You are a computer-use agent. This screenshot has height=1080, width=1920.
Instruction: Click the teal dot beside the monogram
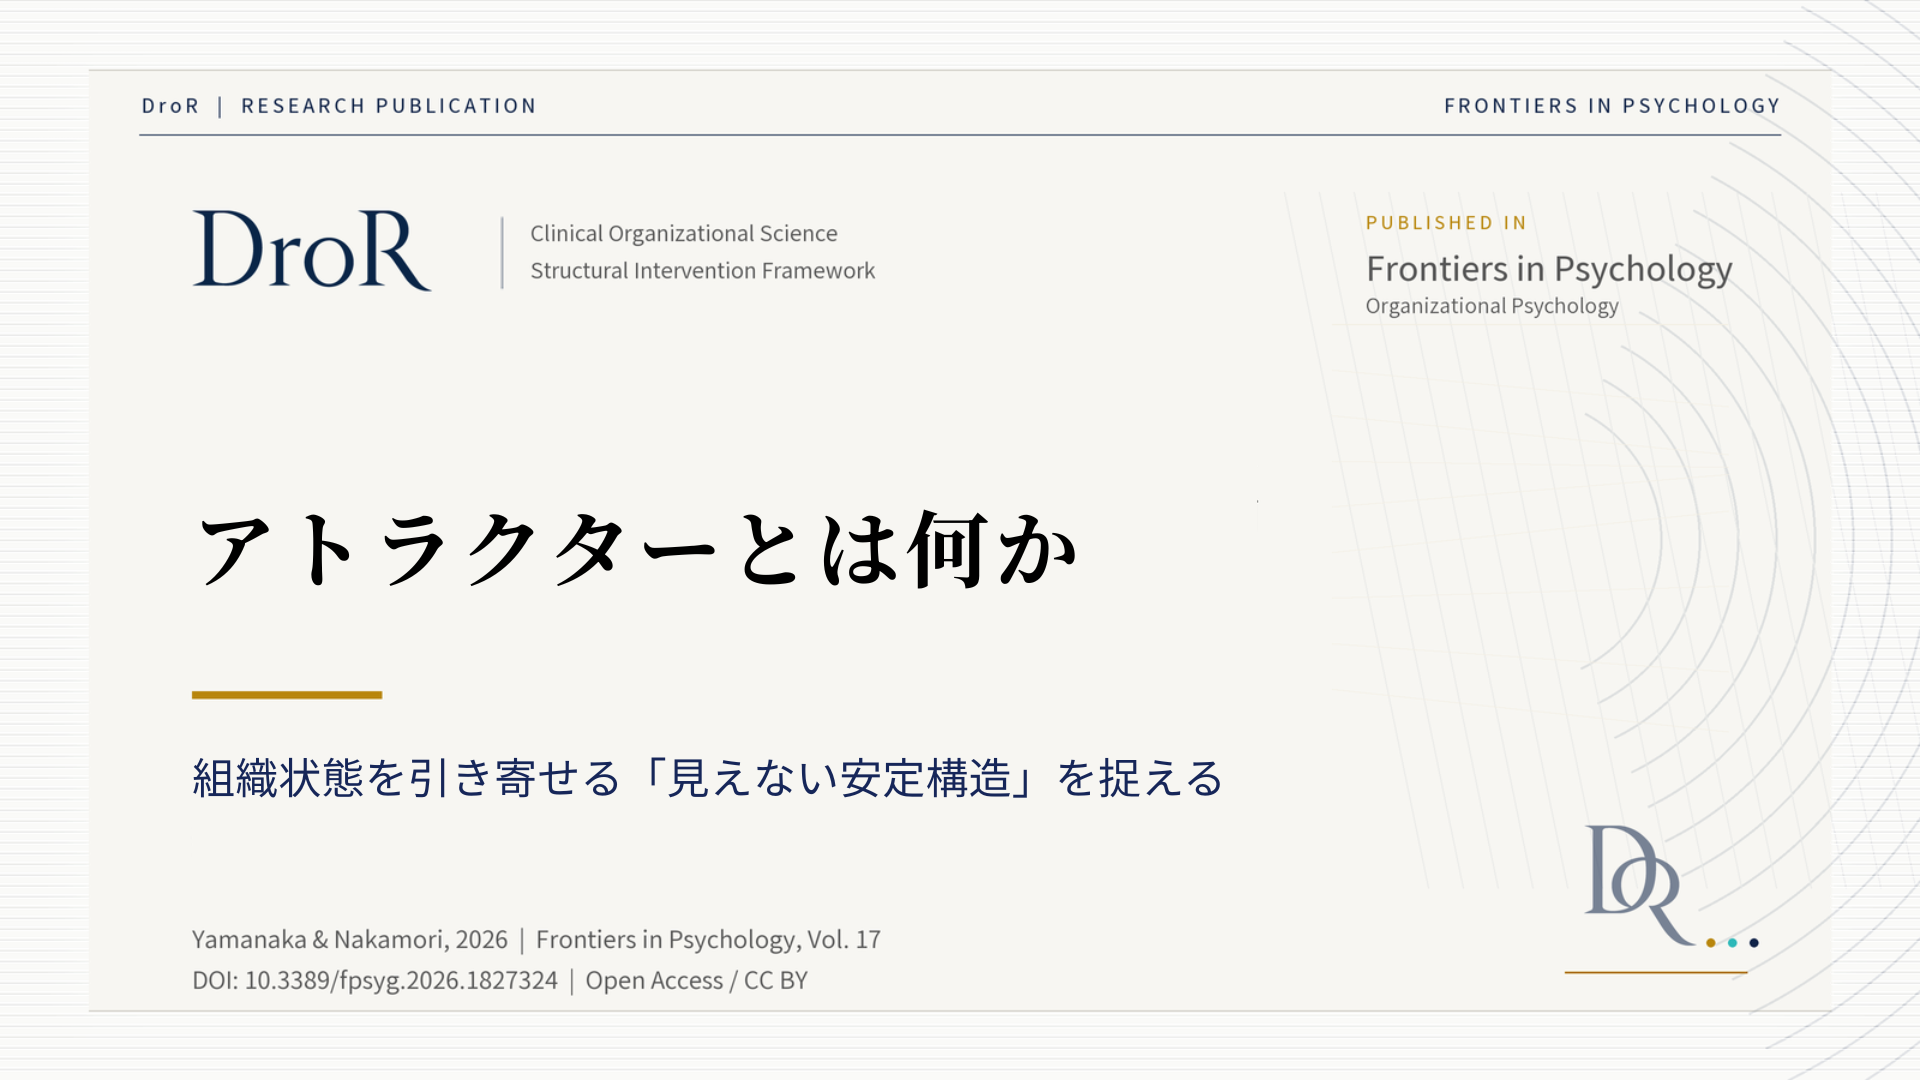point(1733,943)
